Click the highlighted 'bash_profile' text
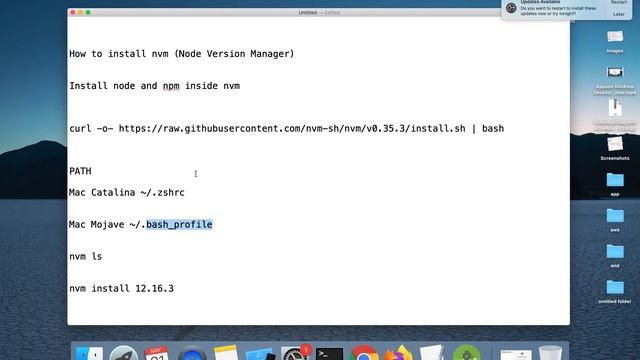This screenshot has height=360, width=640. point(179,224)
